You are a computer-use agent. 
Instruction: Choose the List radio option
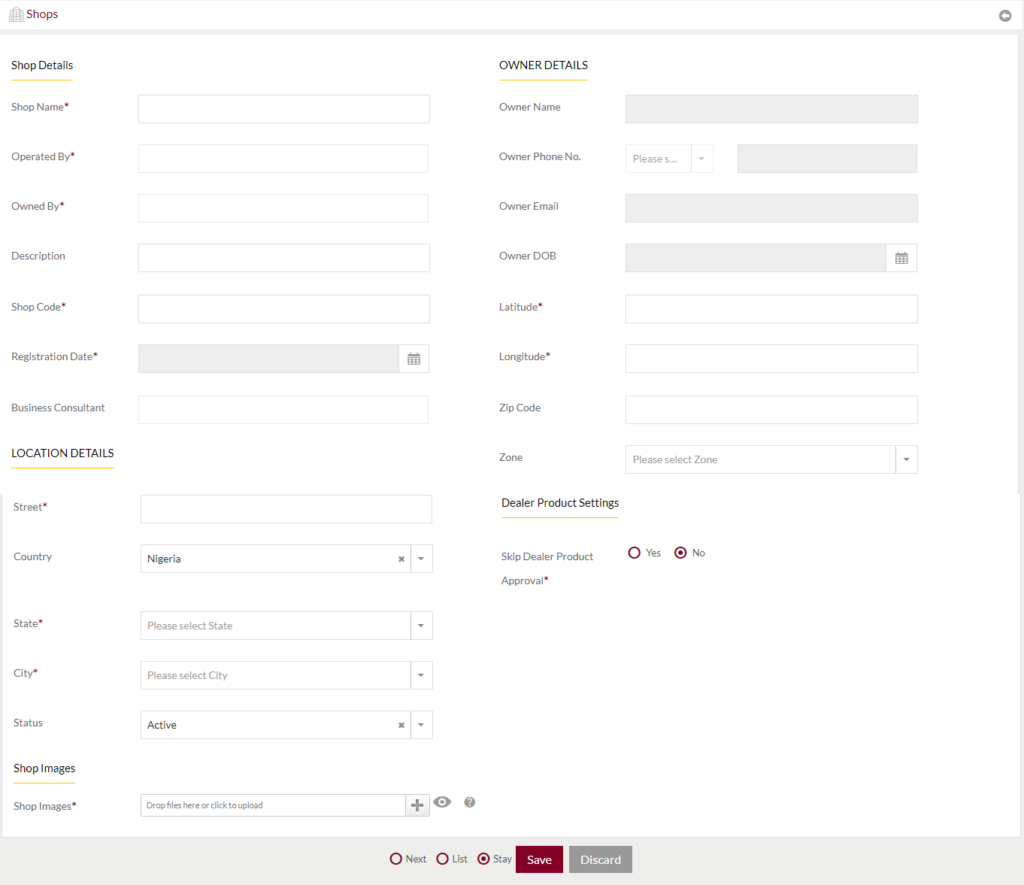click(x=443, y=859)
